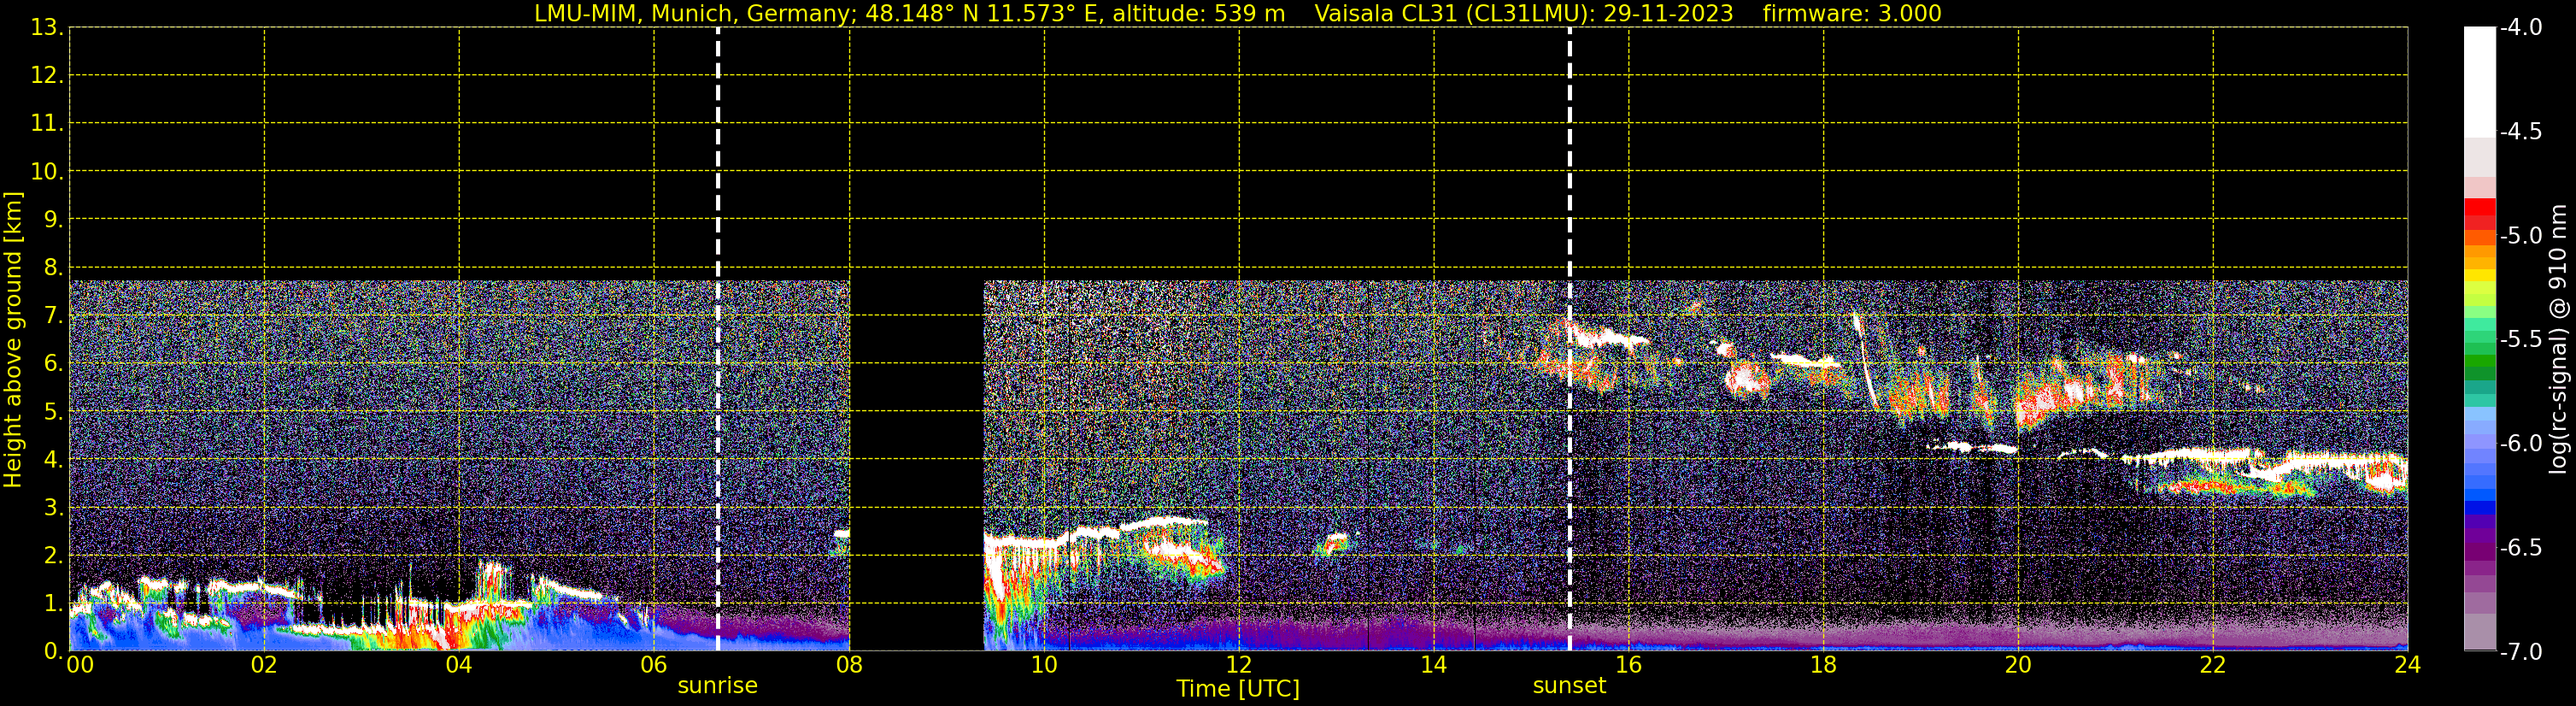Click the '-5.0' colorbar tick label
The height and width of the screenshot is (706, 2576).
pos(2520,235)
